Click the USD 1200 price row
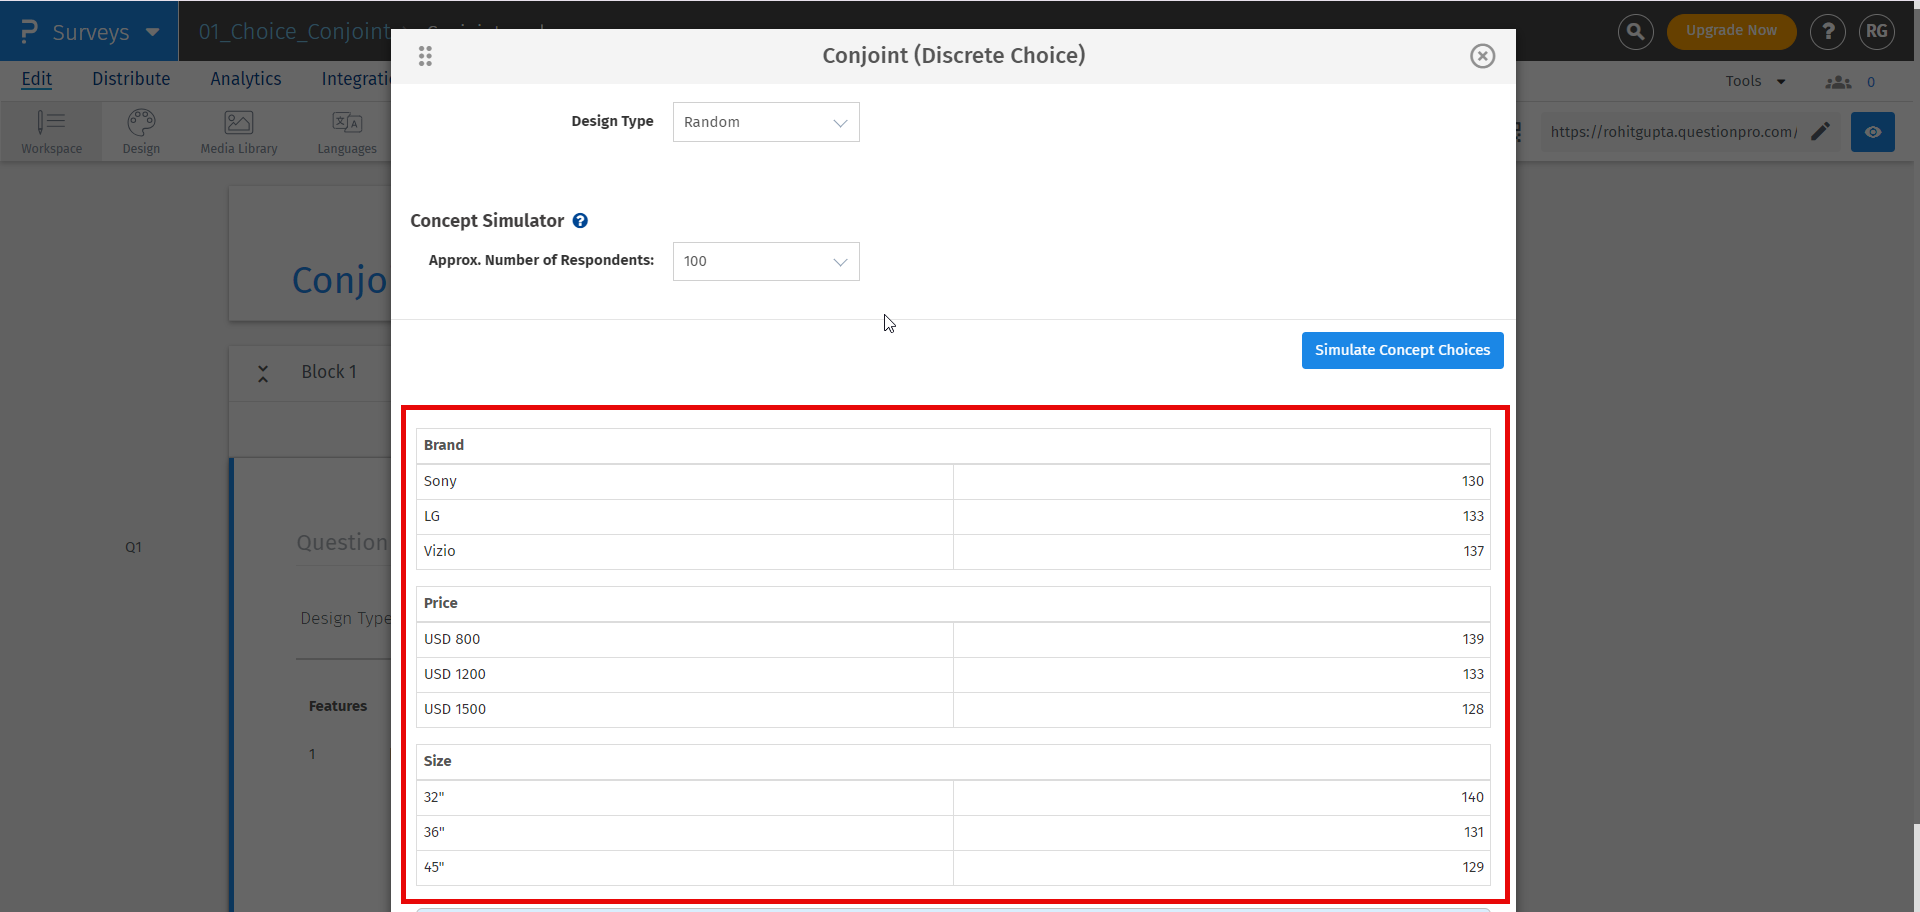Viewport: 1920px width, 912px height. (x=953, y=675)
